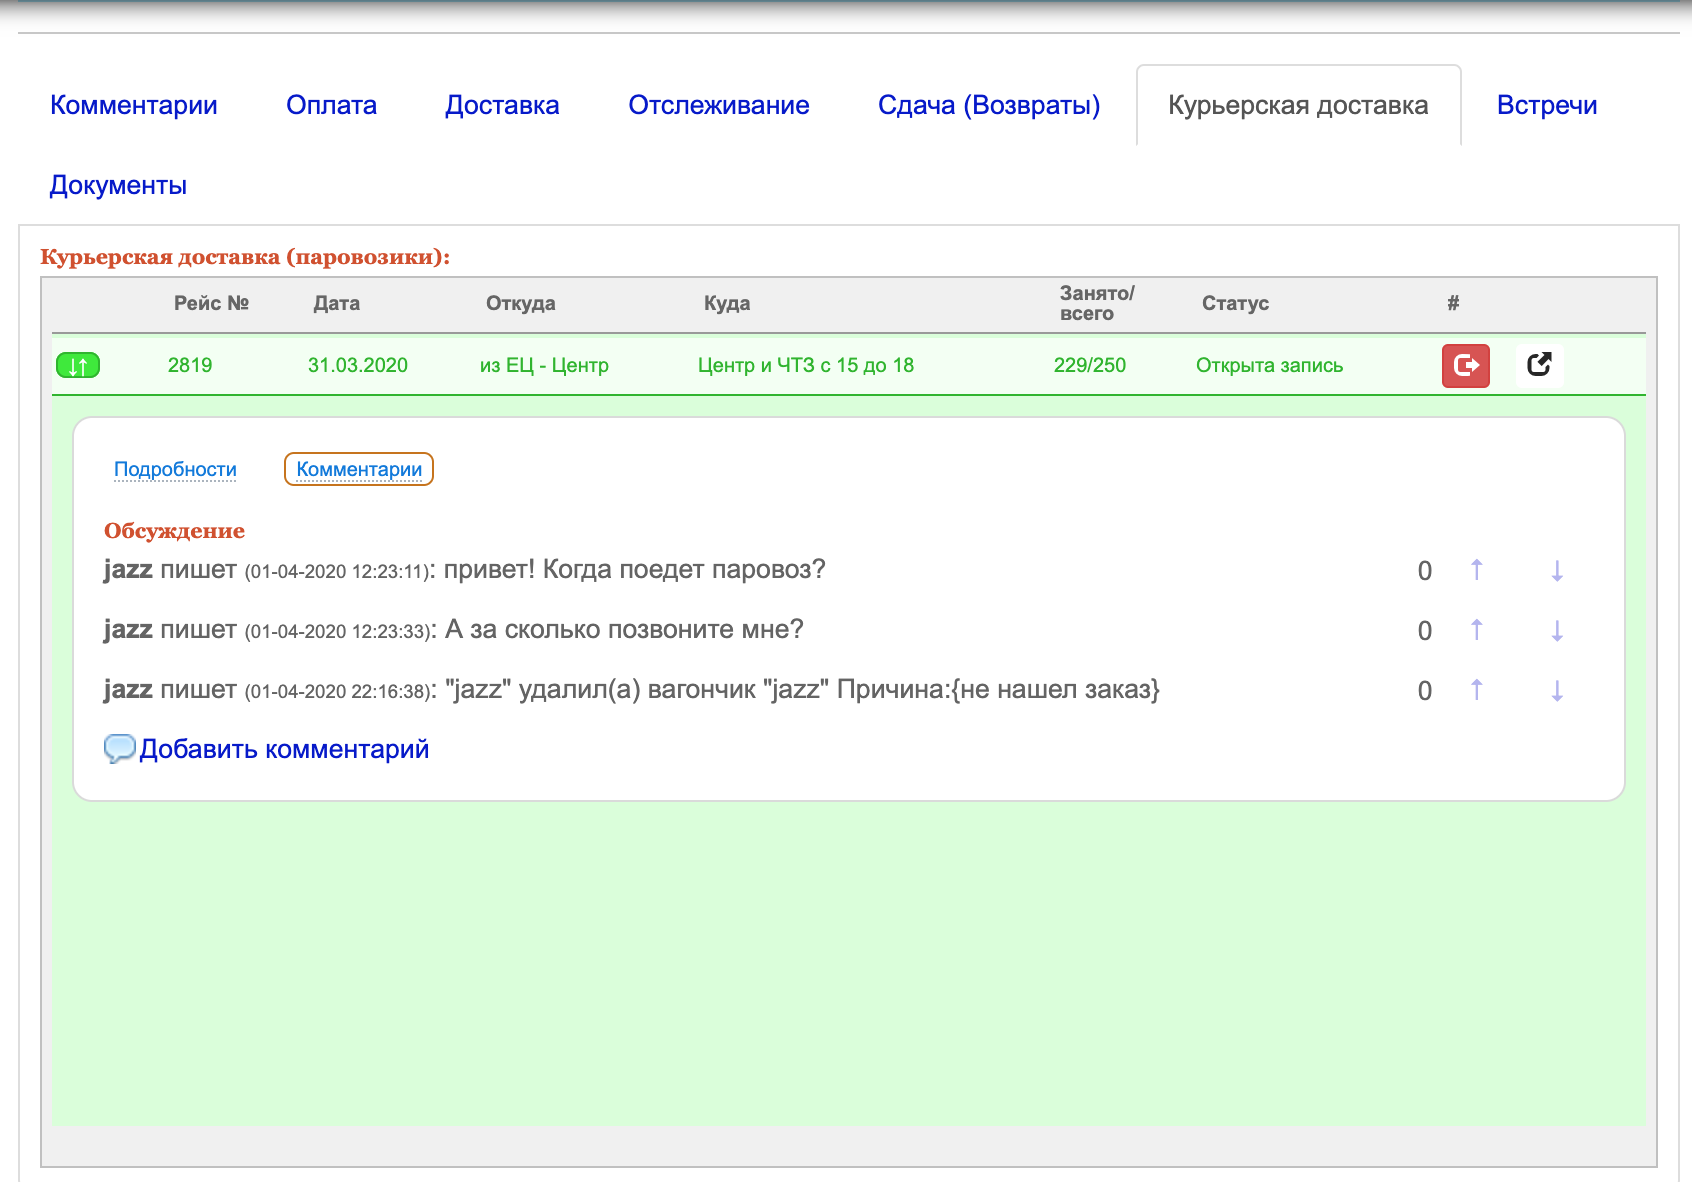
Task: Downvote the comment about when the train departs
Action: [x=1557, y=571]
